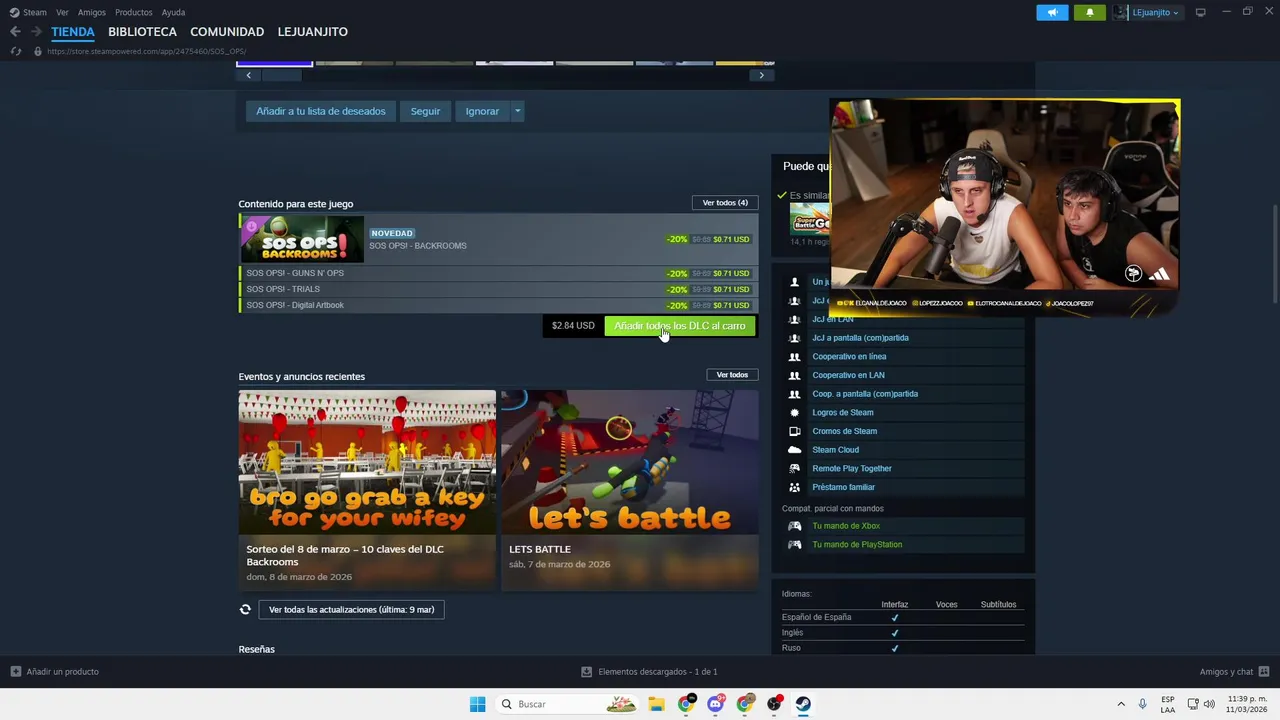Go back with the Steam back arrow

point(15,32)
